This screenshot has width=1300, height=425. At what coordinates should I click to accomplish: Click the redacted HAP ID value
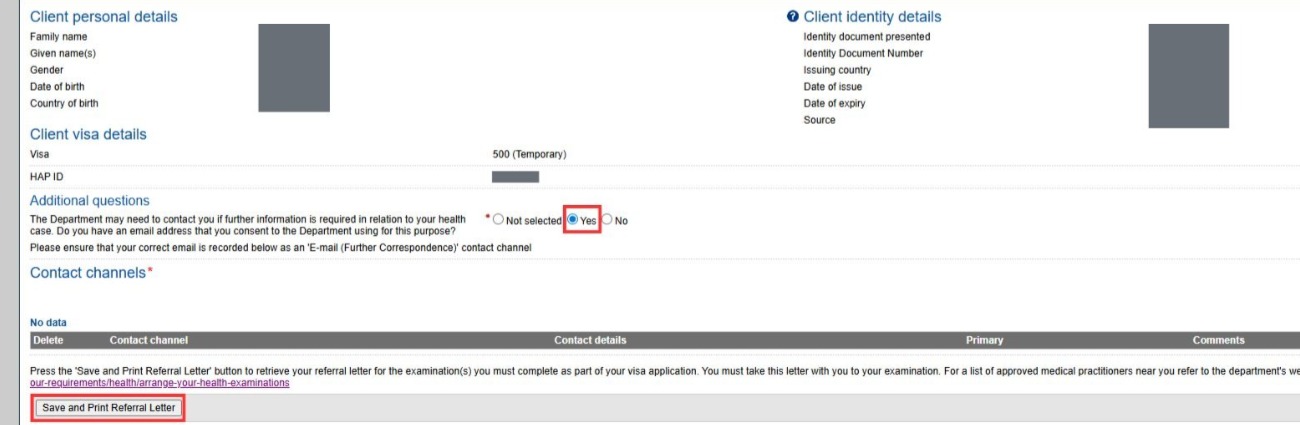click(515, 177)
